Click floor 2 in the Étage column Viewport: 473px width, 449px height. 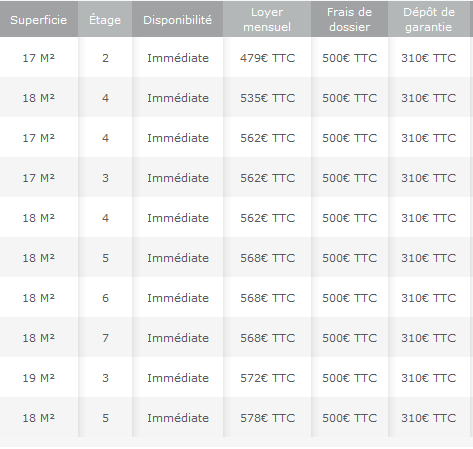tap(105, 58)
